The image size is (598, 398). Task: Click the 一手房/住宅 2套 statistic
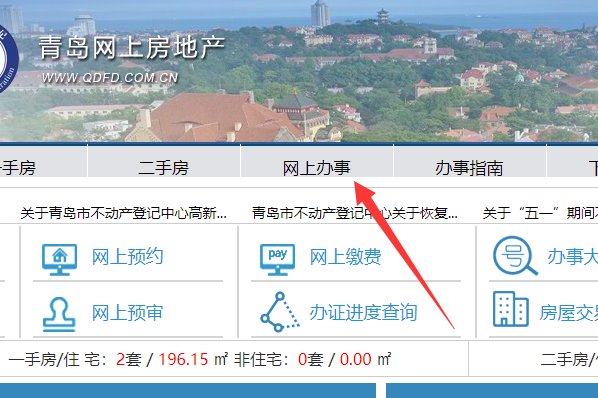pyautogui.click(x=75, y=359)
